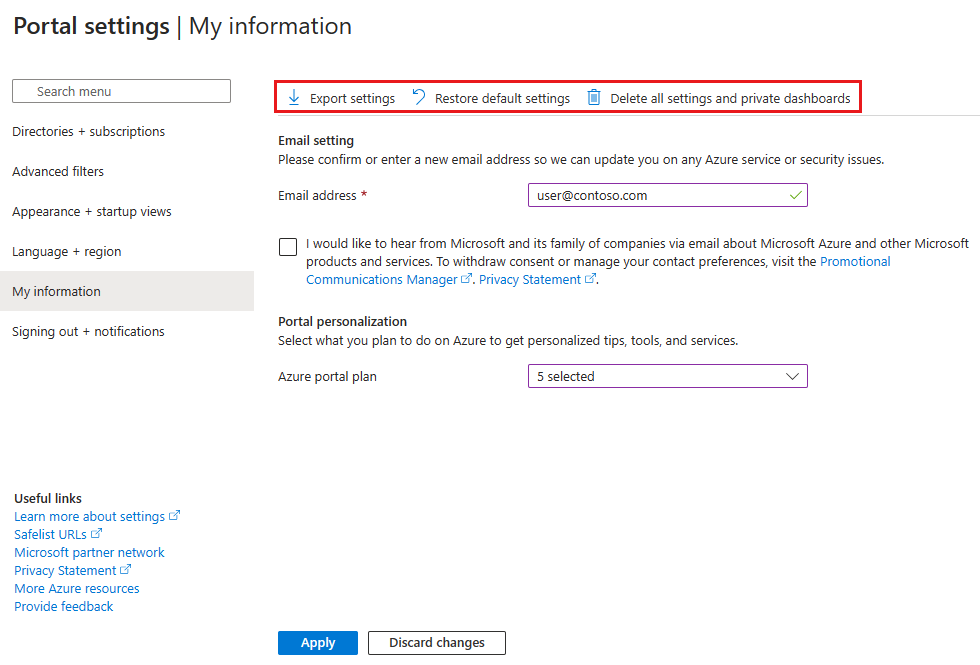Enable the Microsoft marketing email consent checkbox
This screenshot has width=980, height=665.
click(x=288, y=247)
